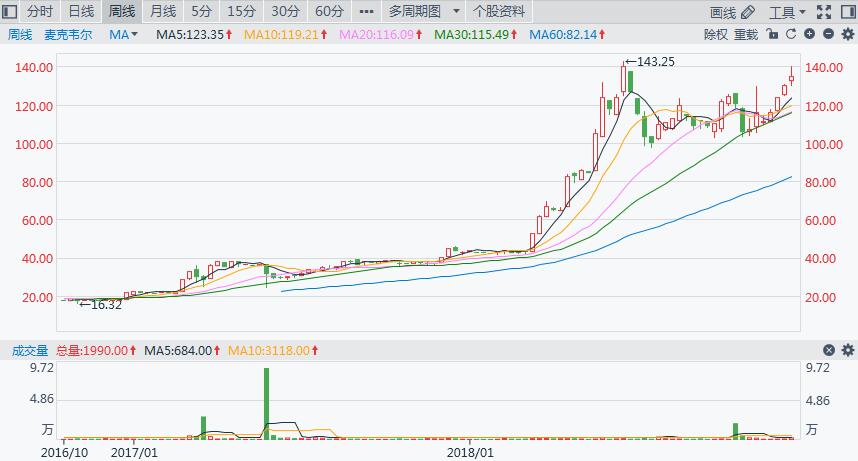Zoom out the chart with minus icon
Screen dimensions: 858x461
point(828,34)
